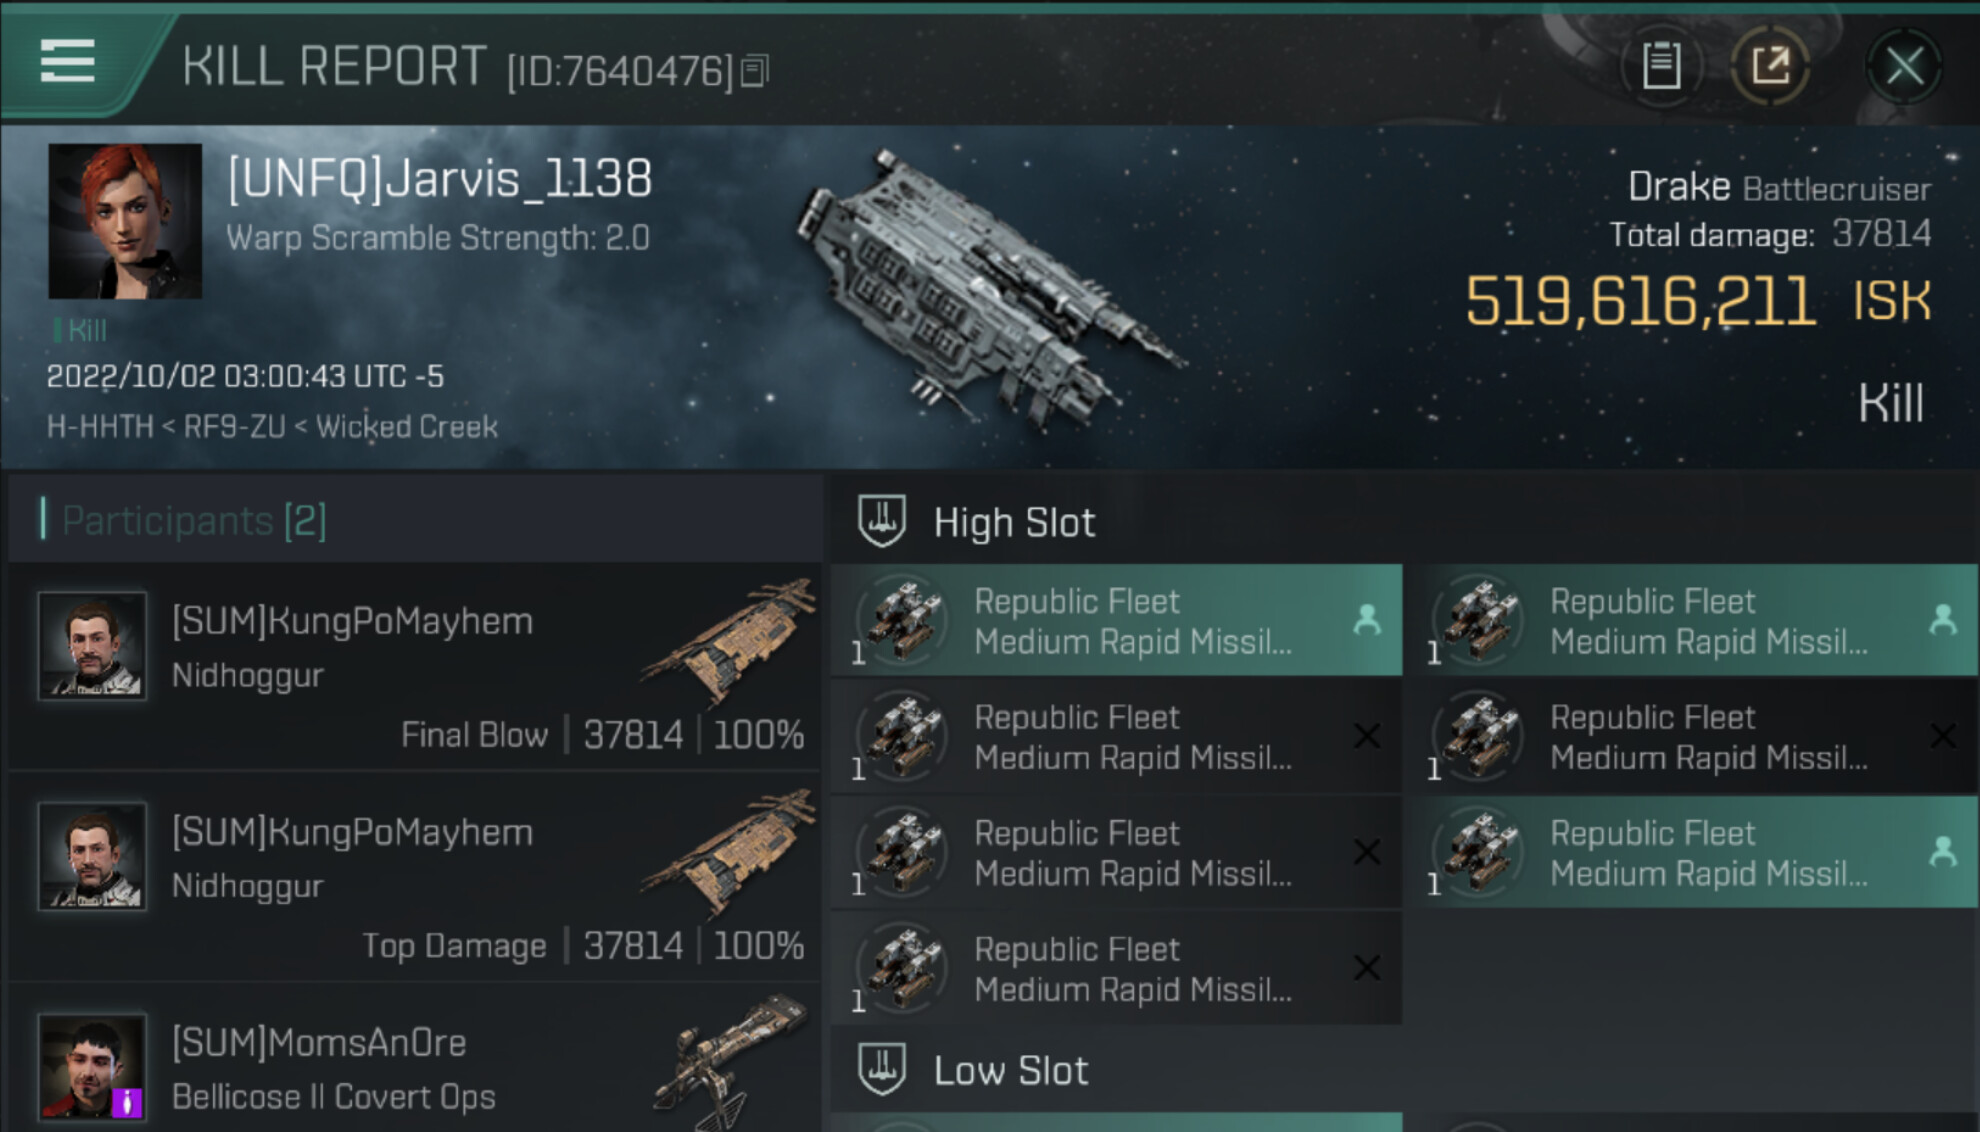Select the Final Blow KungPoMayhem portrait
This screenshot has height=1132, width=1980.
coord(92,645)
